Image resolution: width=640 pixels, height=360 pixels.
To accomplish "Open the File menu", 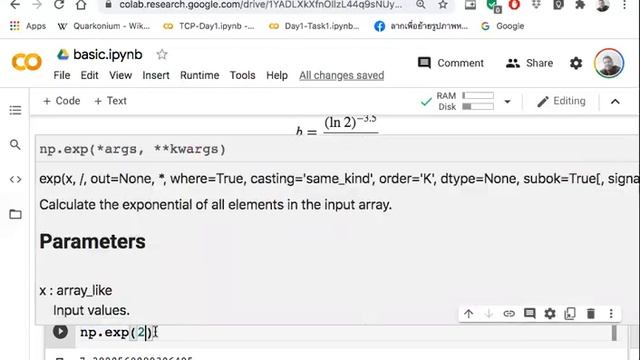I will 62,76.
